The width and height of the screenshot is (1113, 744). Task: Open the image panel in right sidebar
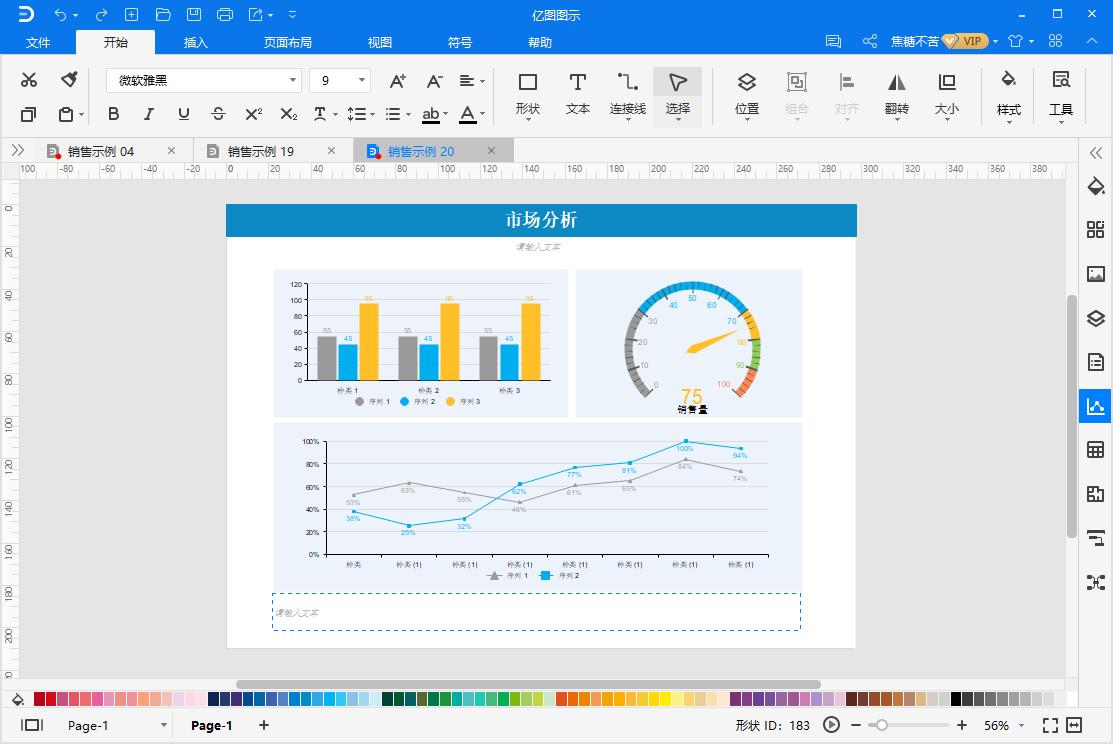[x=1096, y=274]
